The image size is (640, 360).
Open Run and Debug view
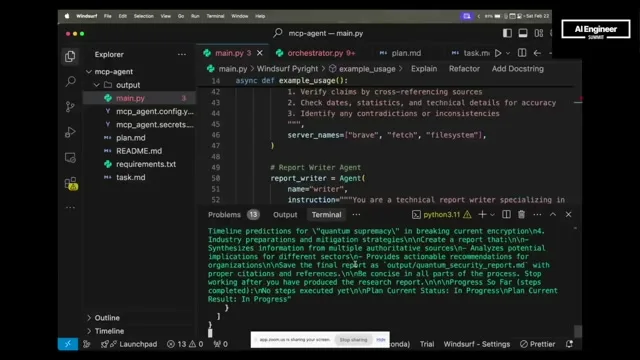tap(70, 132)
